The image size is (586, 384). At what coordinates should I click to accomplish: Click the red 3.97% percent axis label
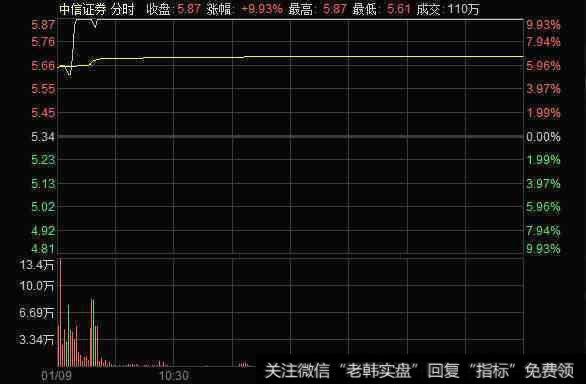click(x=543, y=89)
